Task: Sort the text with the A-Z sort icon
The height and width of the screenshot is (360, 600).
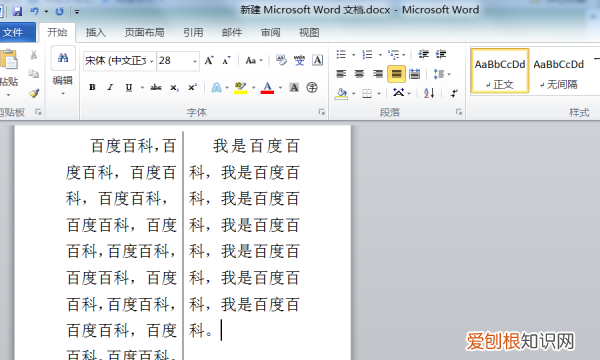Action: (x=429, y=93)
